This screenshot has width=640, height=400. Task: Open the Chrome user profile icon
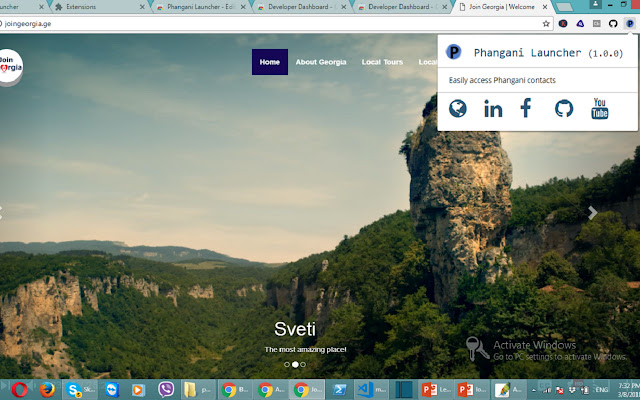pyautogui.click(x=595, y=4)
